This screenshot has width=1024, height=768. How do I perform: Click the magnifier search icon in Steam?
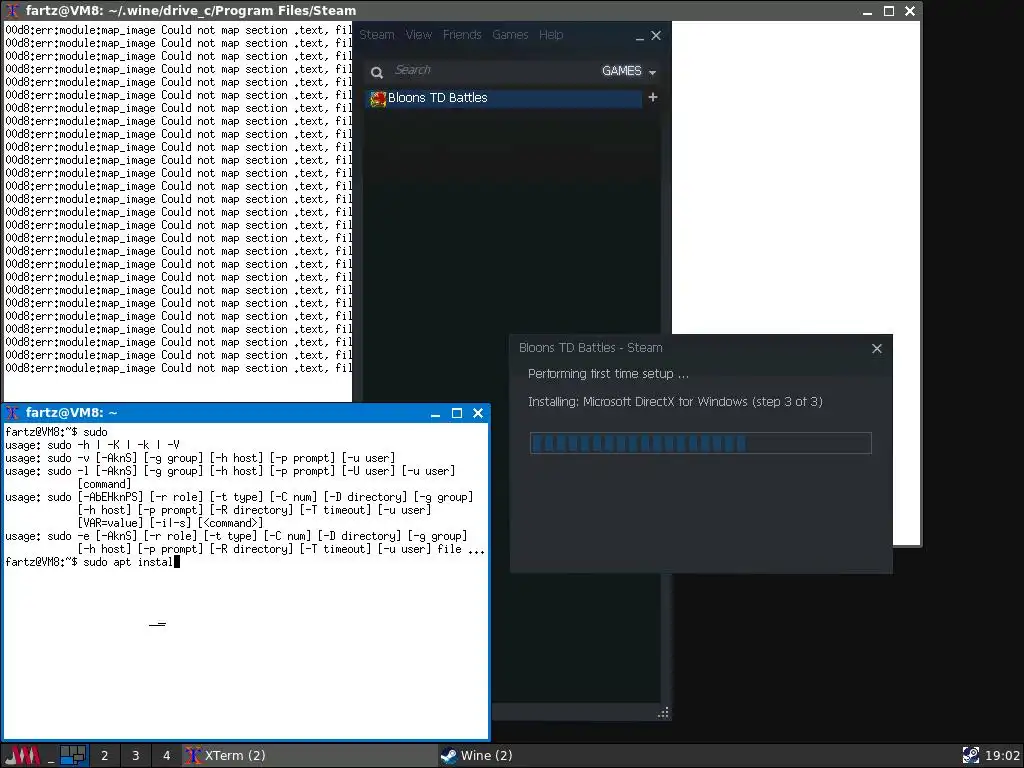[x=377, y=72]
